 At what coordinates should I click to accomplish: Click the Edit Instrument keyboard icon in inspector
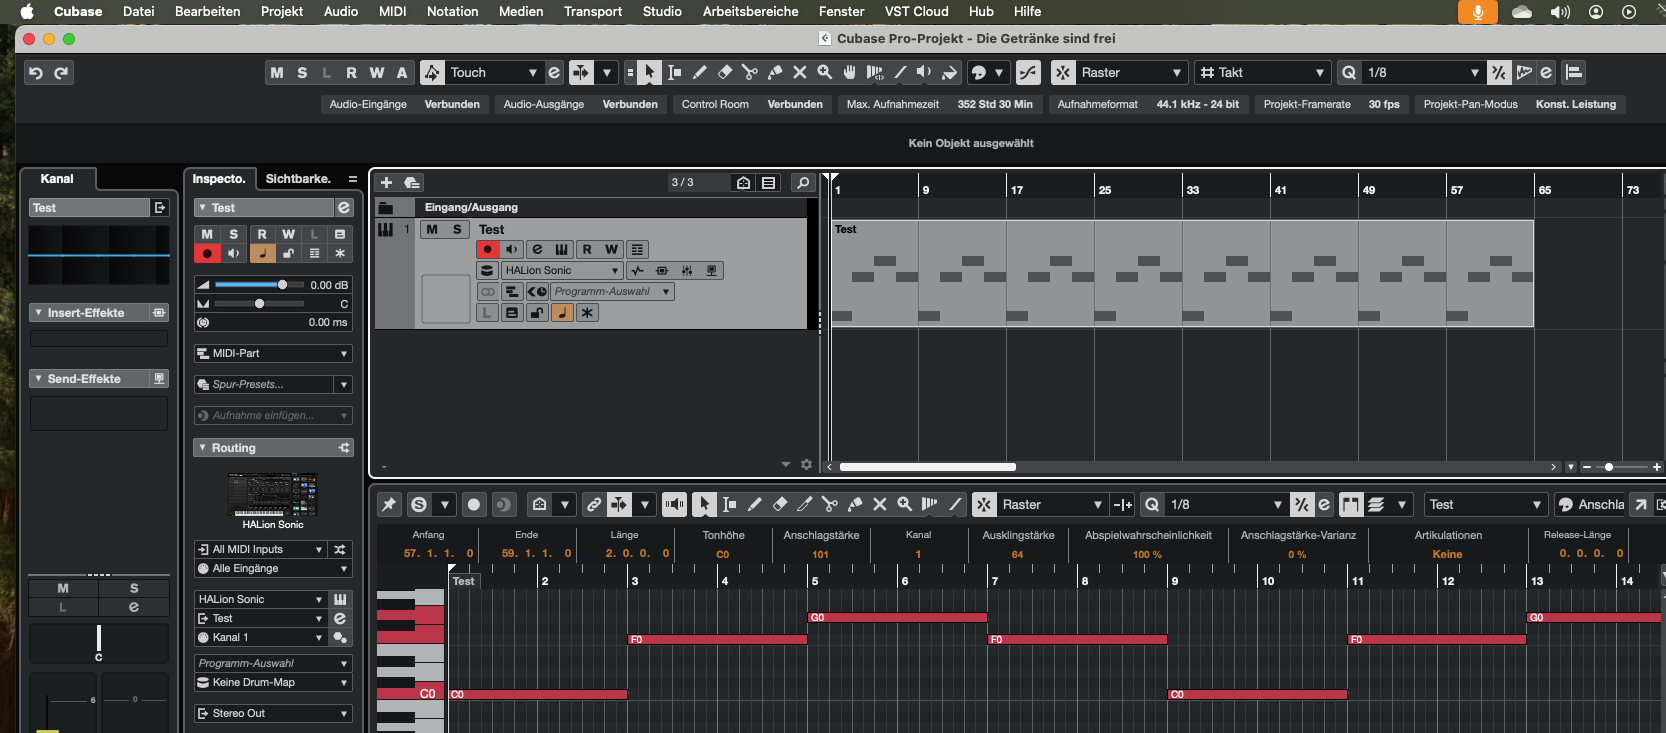(340, 599)
